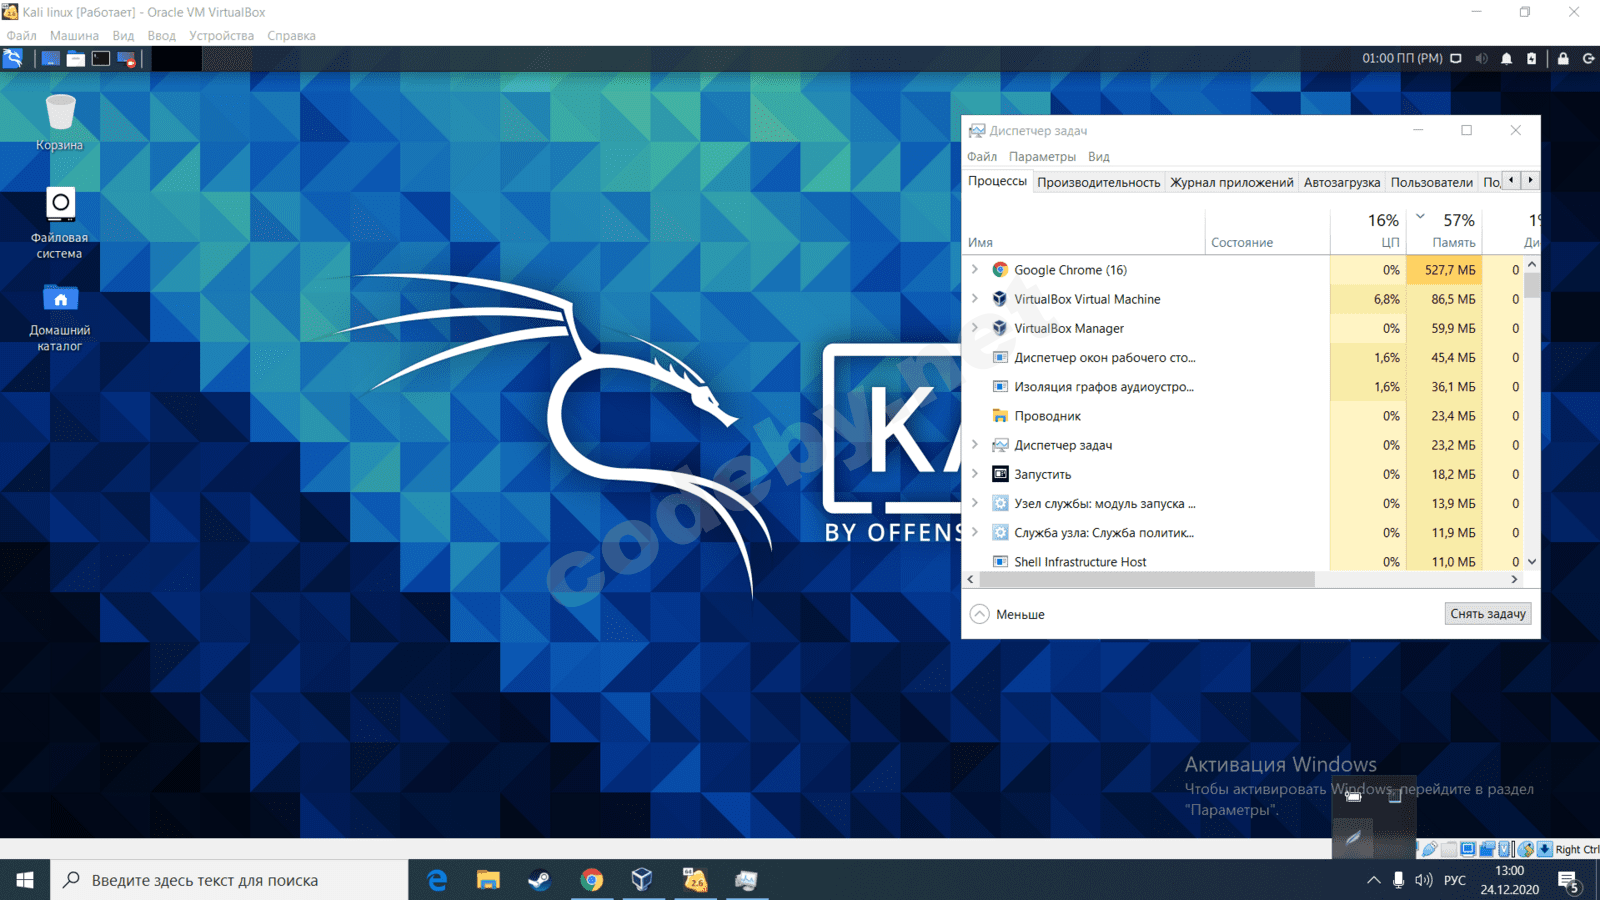Click the Kali lock screen icon
The height and width of the screenshot is (900, 1600).
click(x=1563, y=59)
